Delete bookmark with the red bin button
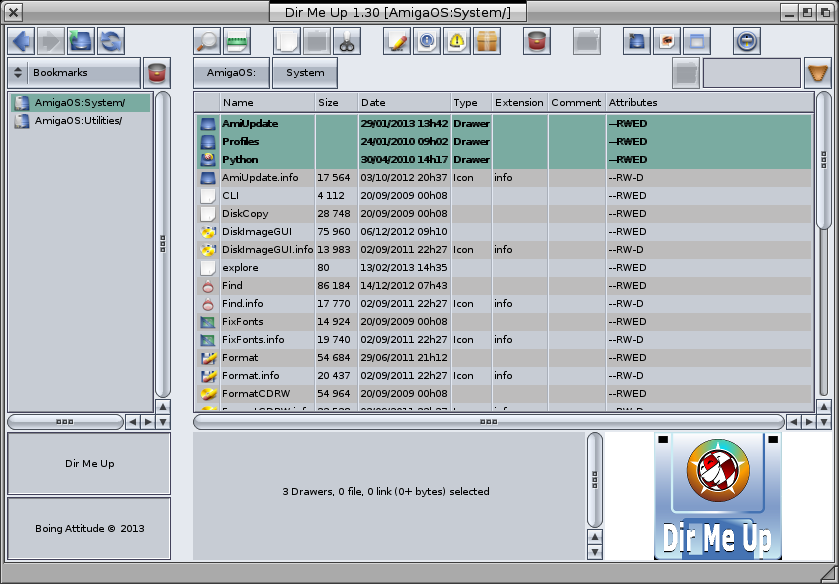The width and height of the screenshot is (839, 584). click(157, 73)
